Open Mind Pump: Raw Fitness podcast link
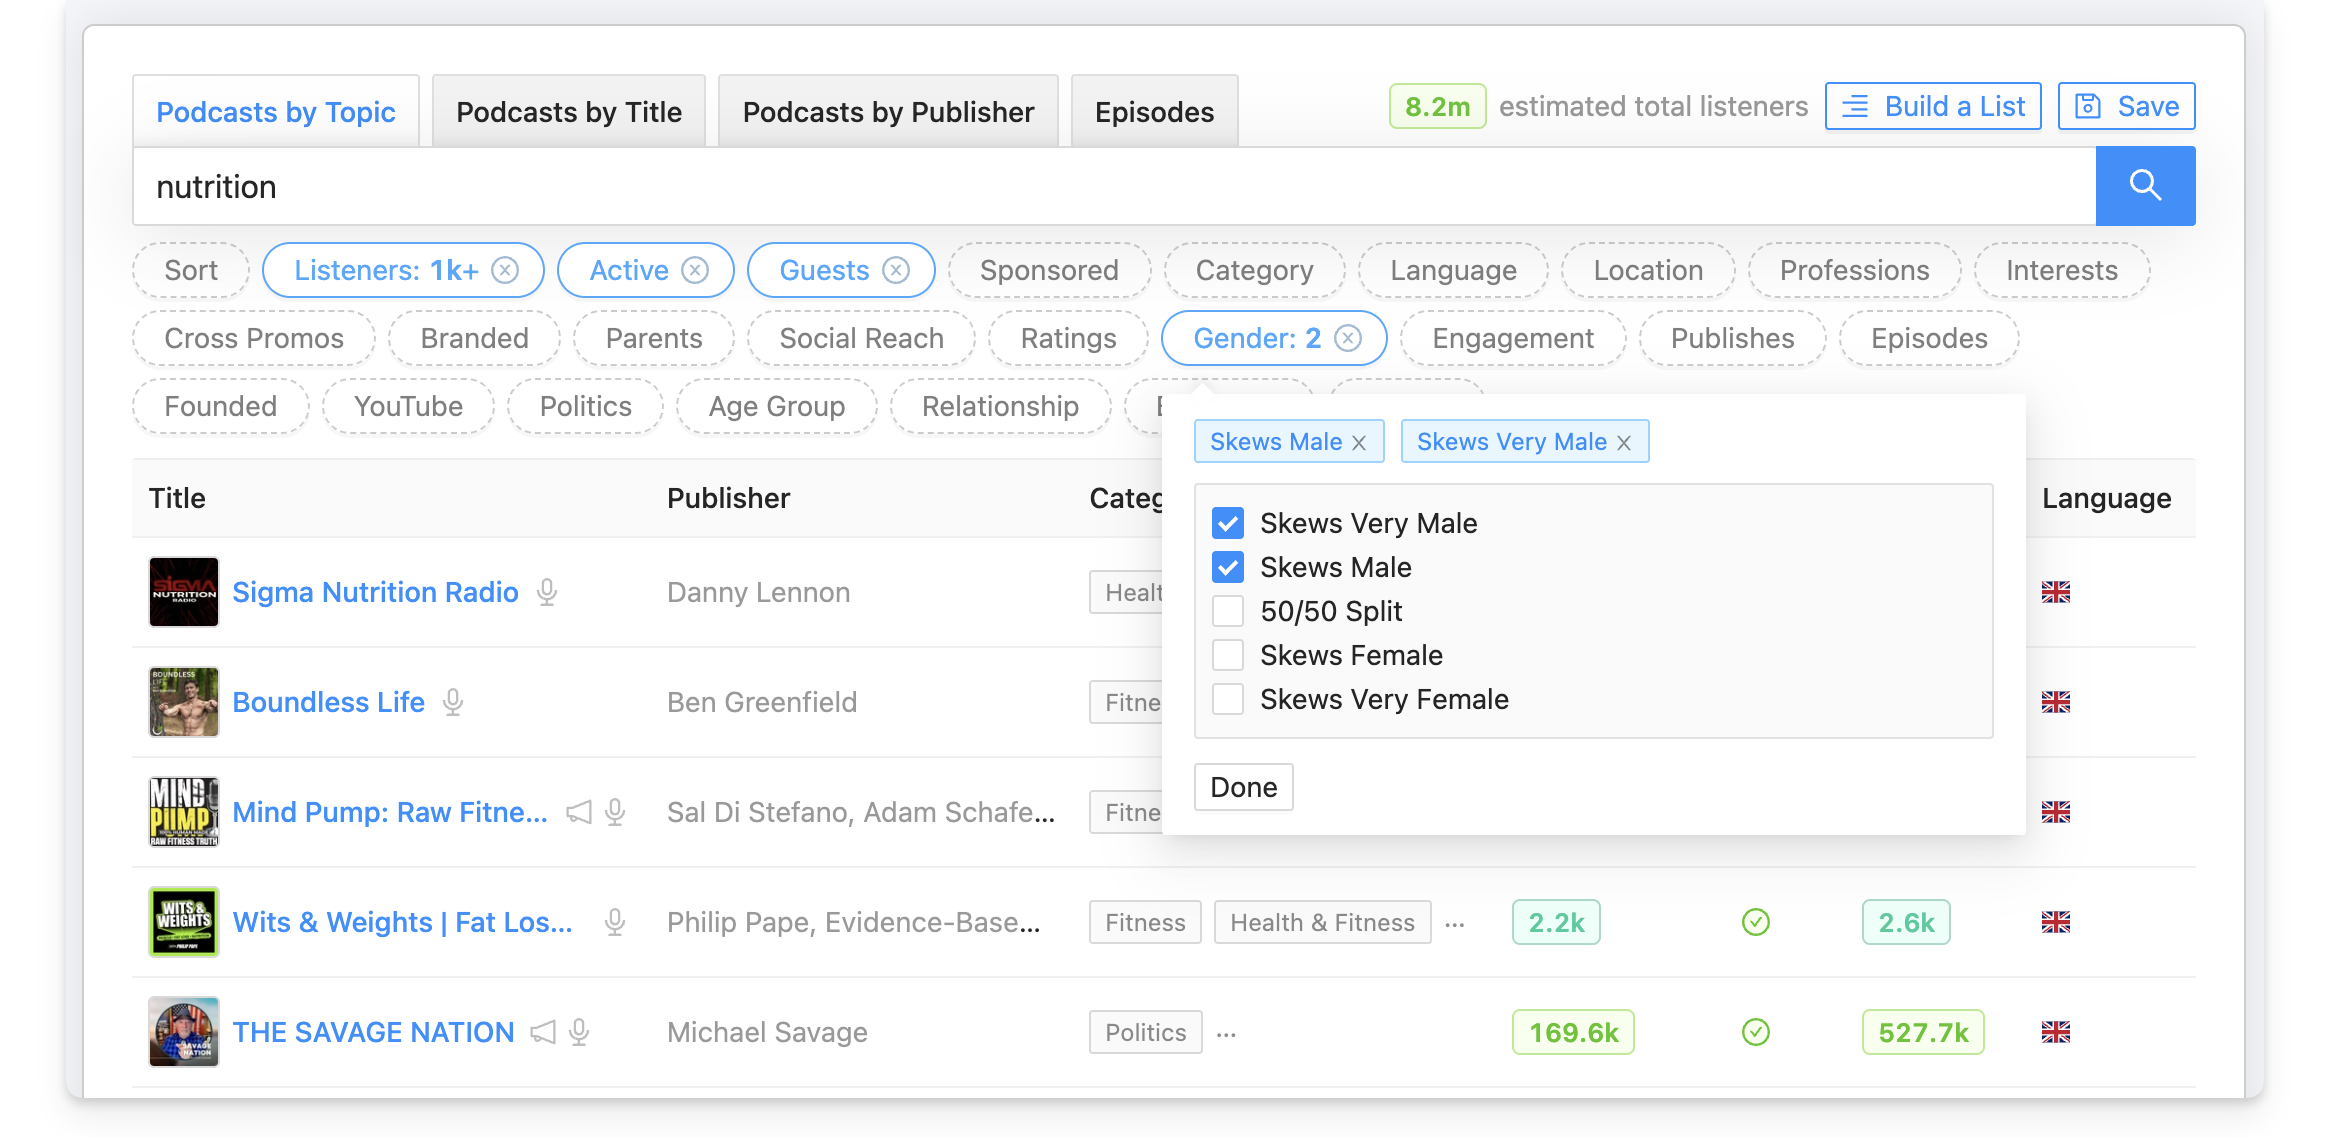 390,812
